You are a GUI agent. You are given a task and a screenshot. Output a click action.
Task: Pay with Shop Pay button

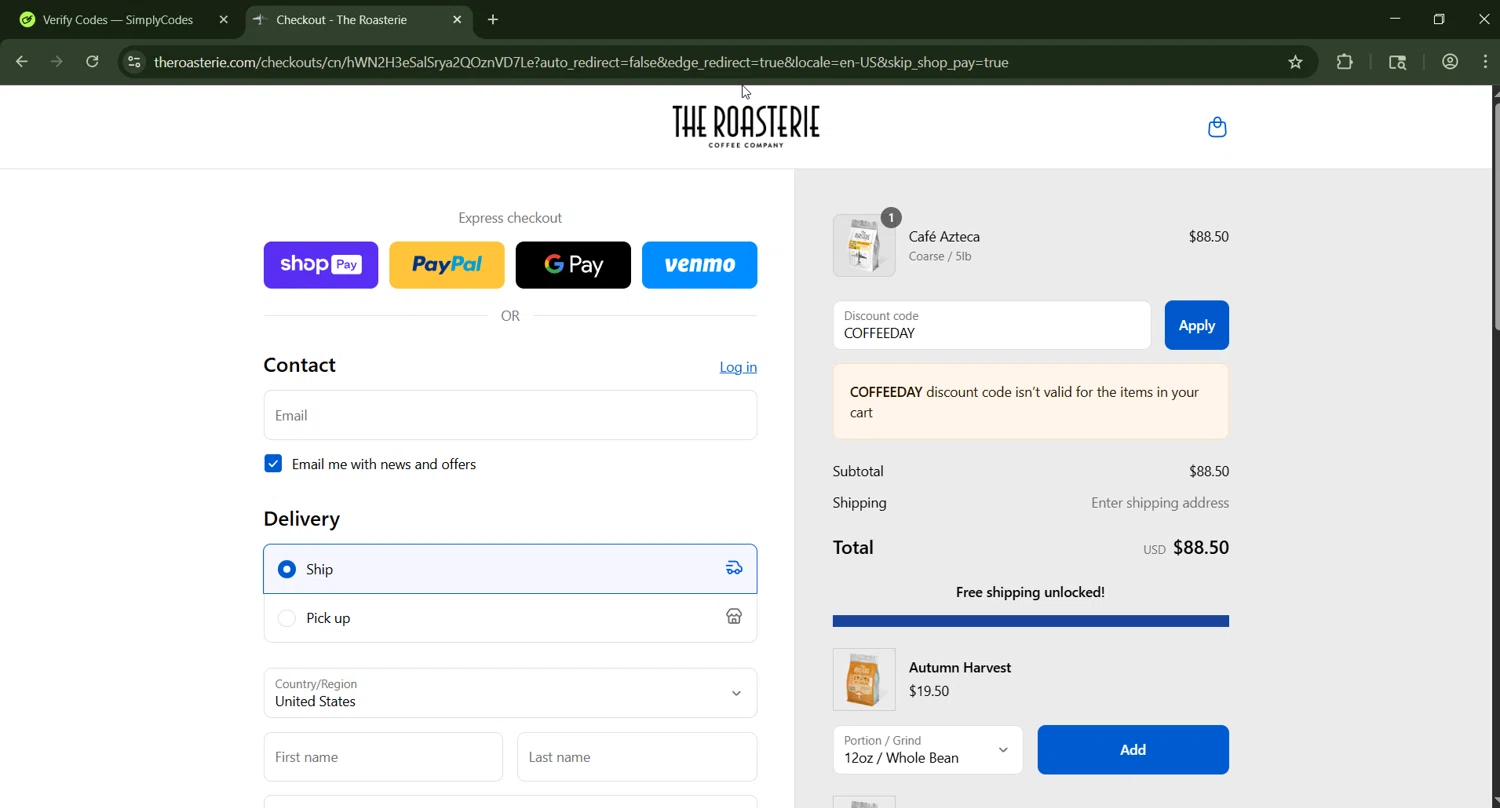(321, 265)
